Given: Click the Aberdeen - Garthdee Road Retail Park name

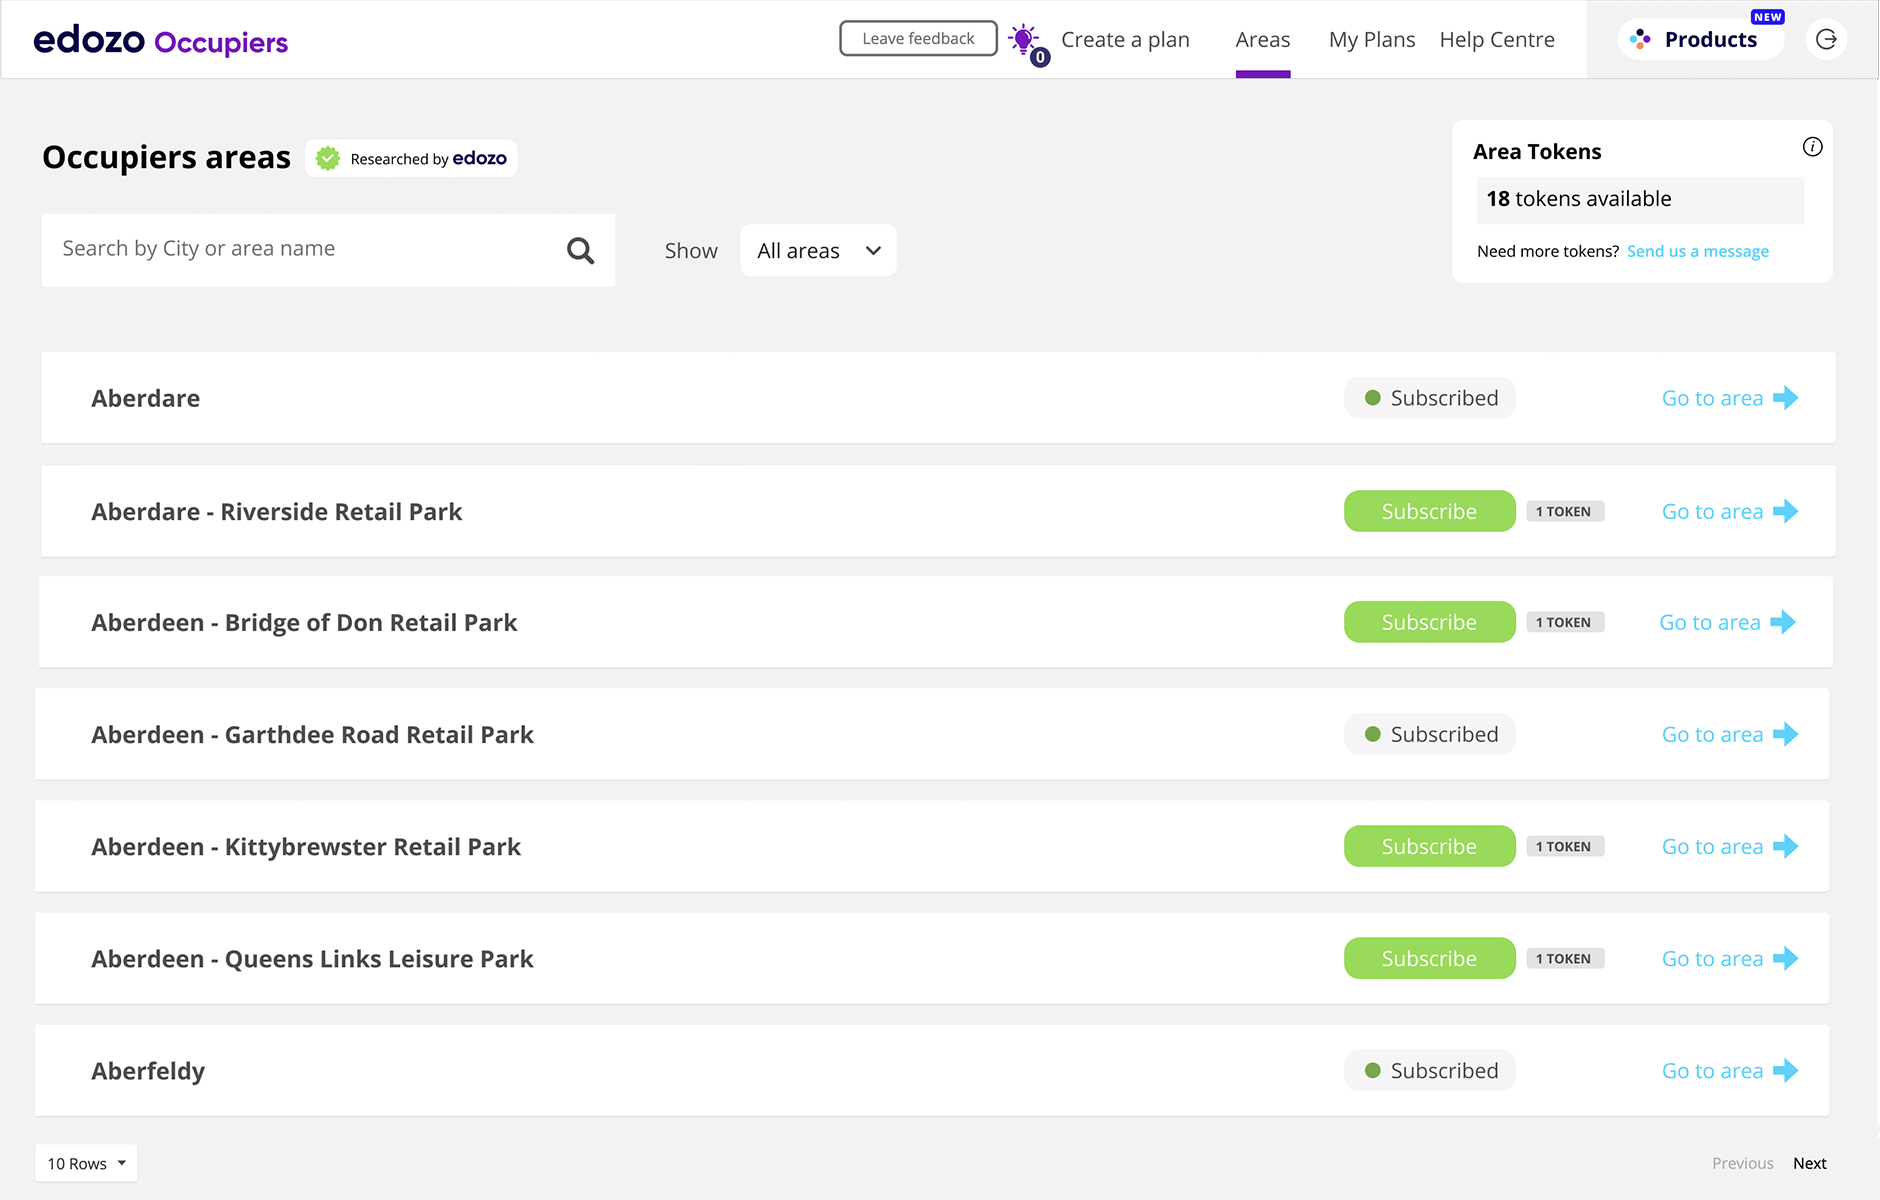Looking at the screenshot, I should click(312, 734).
